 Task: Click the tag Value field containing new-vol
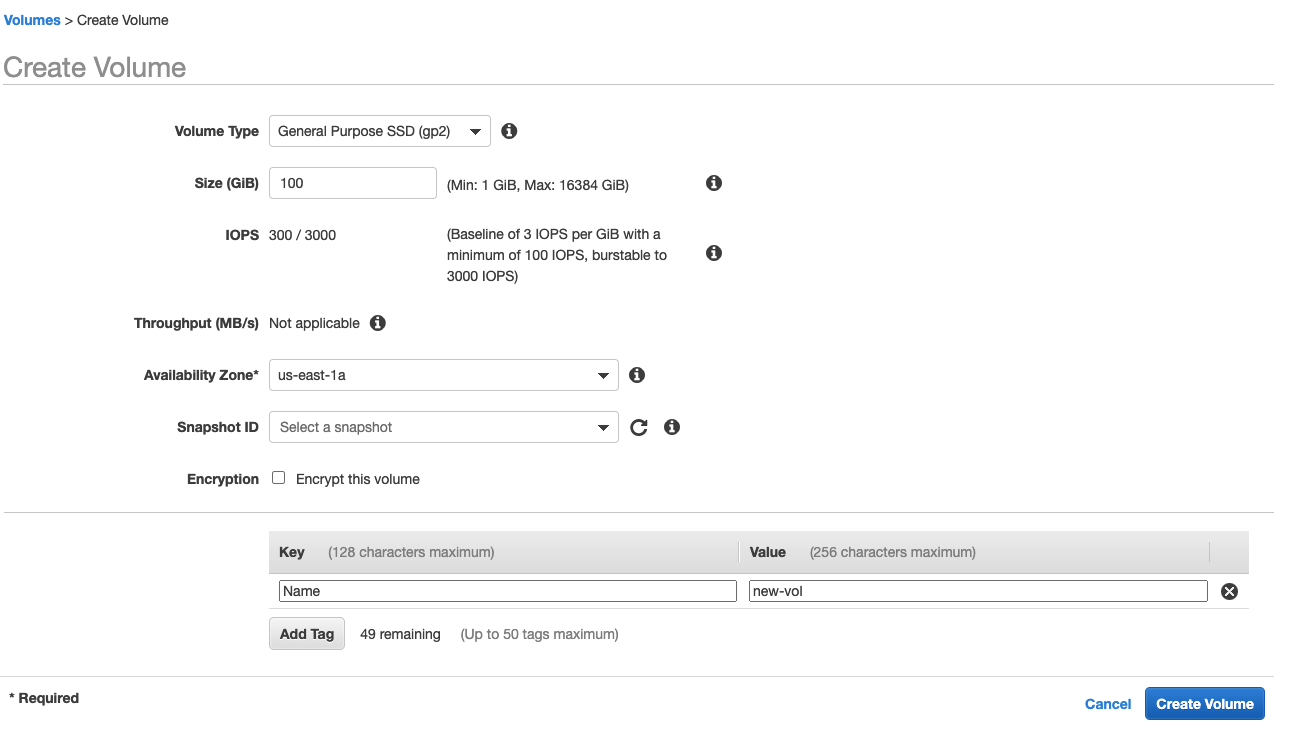978,591
